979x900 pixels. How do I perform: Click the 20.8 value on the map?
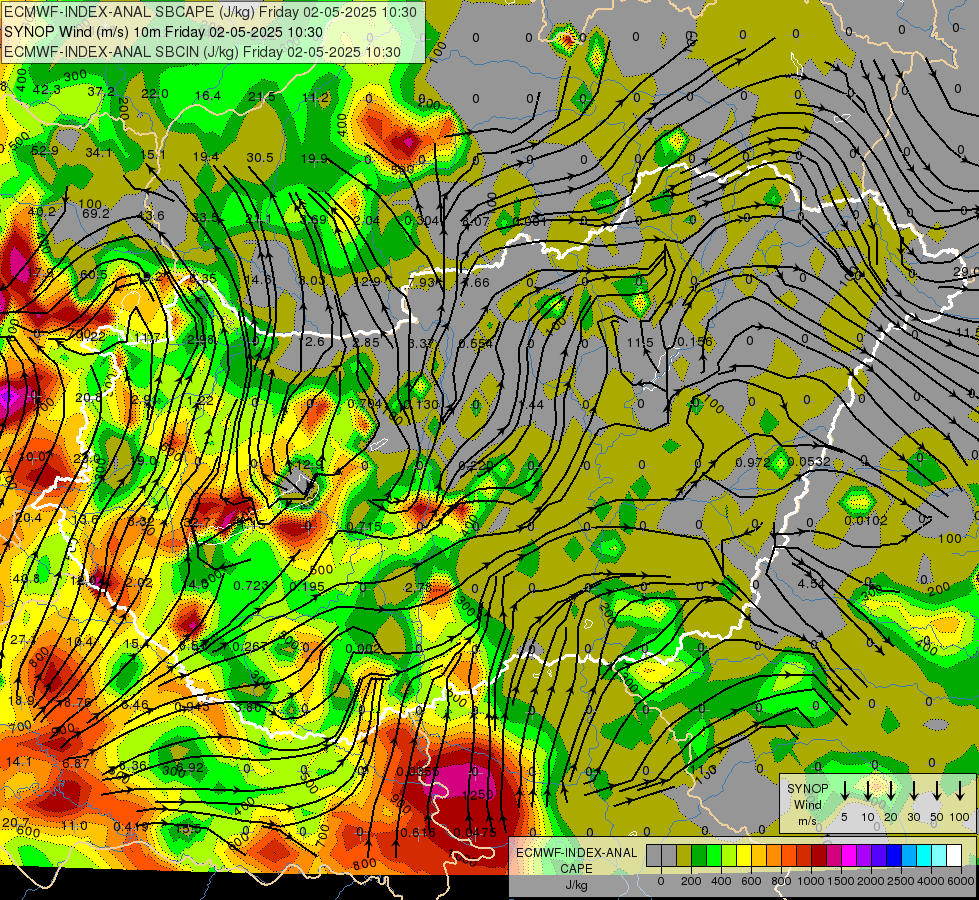tap(88, 397)
